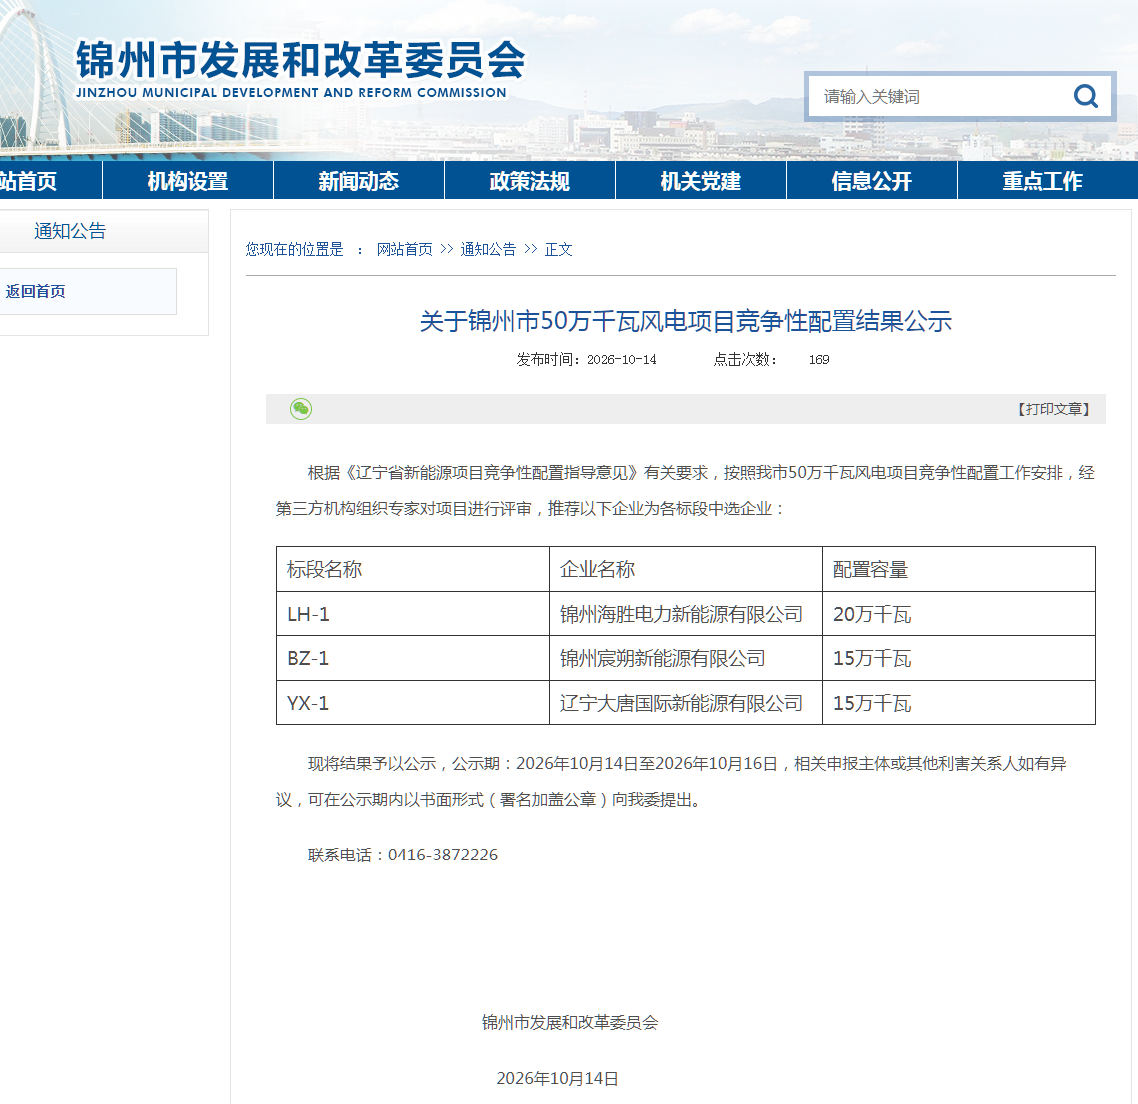The image size is (1138, 1104).
Task: Click the YX-1 table cell
Action: point(413,703)
